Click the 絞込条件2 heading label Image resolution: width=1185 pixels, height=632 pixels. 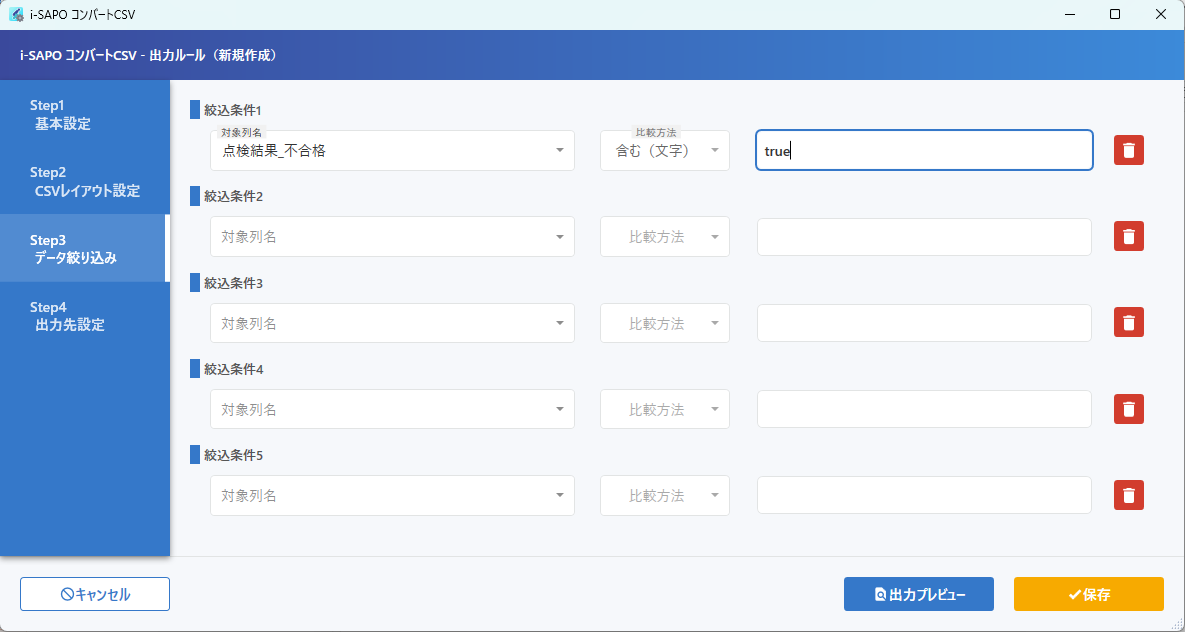(234, 197)
